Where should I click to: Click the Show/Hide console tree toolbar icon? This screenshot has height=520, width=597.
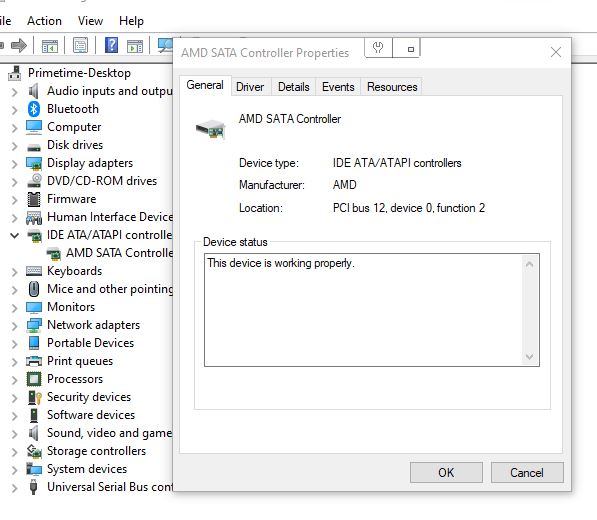click(50, 46)
